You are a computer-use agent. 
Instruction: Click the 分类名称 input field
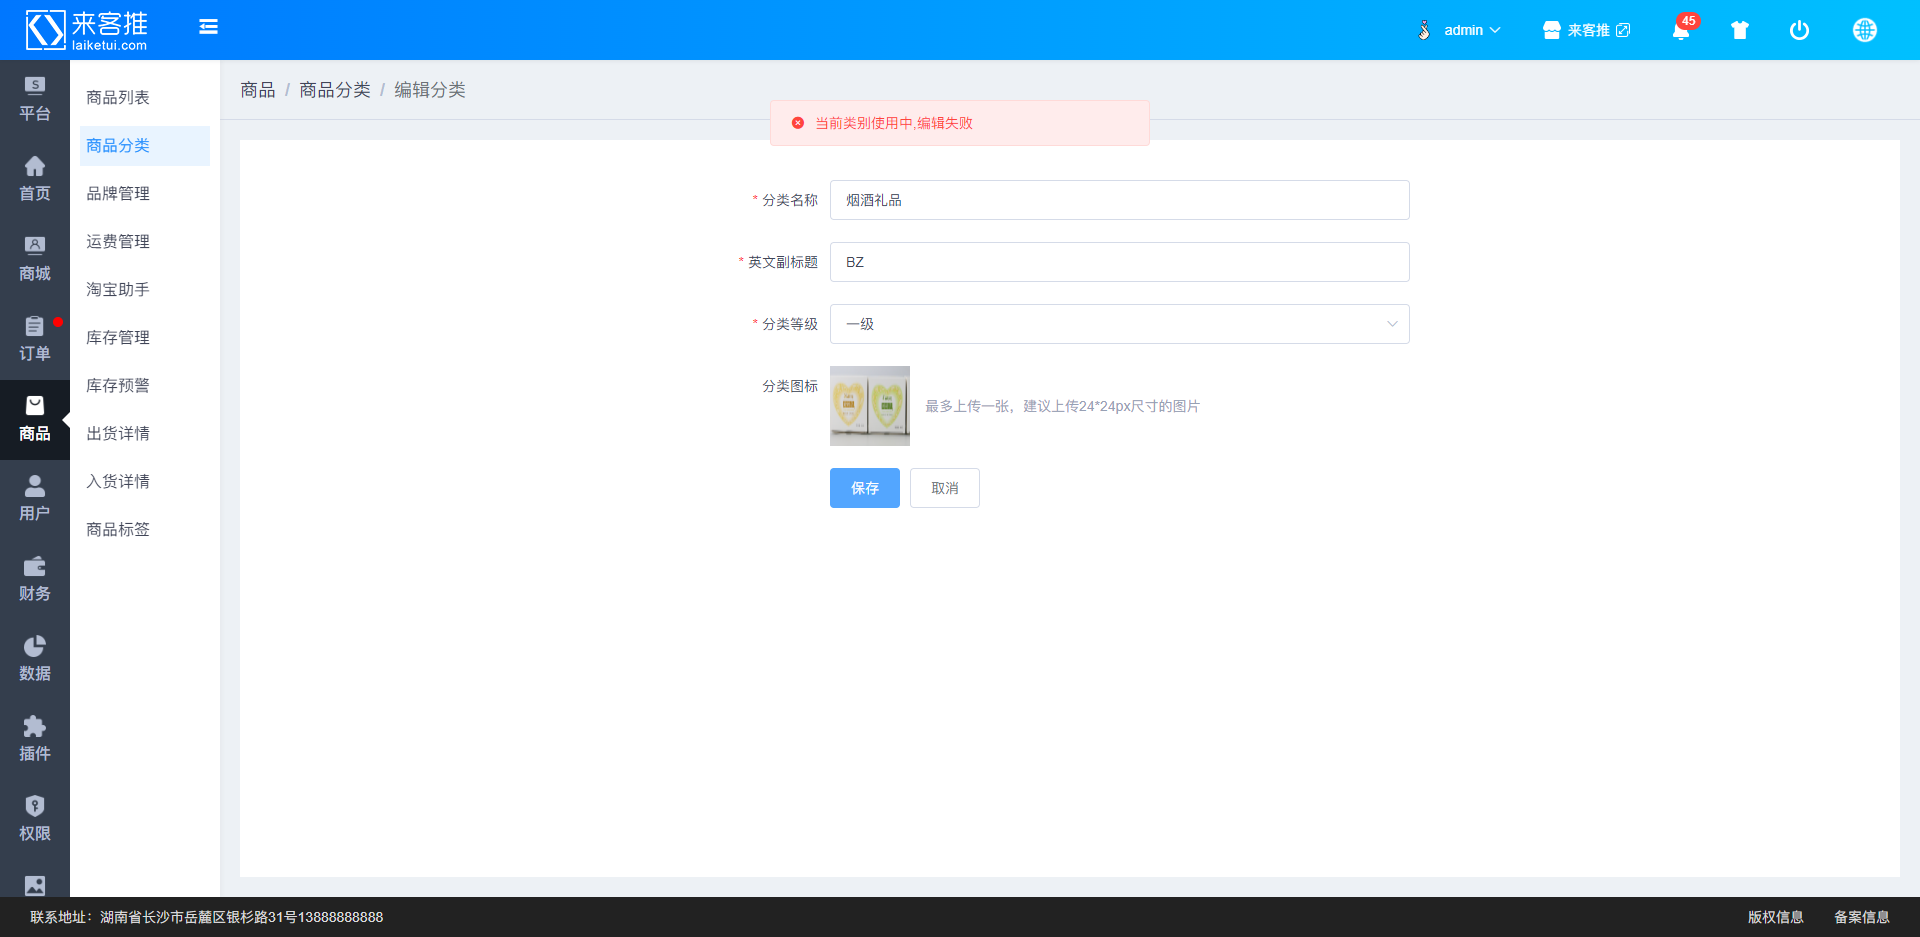[1120, 200]
